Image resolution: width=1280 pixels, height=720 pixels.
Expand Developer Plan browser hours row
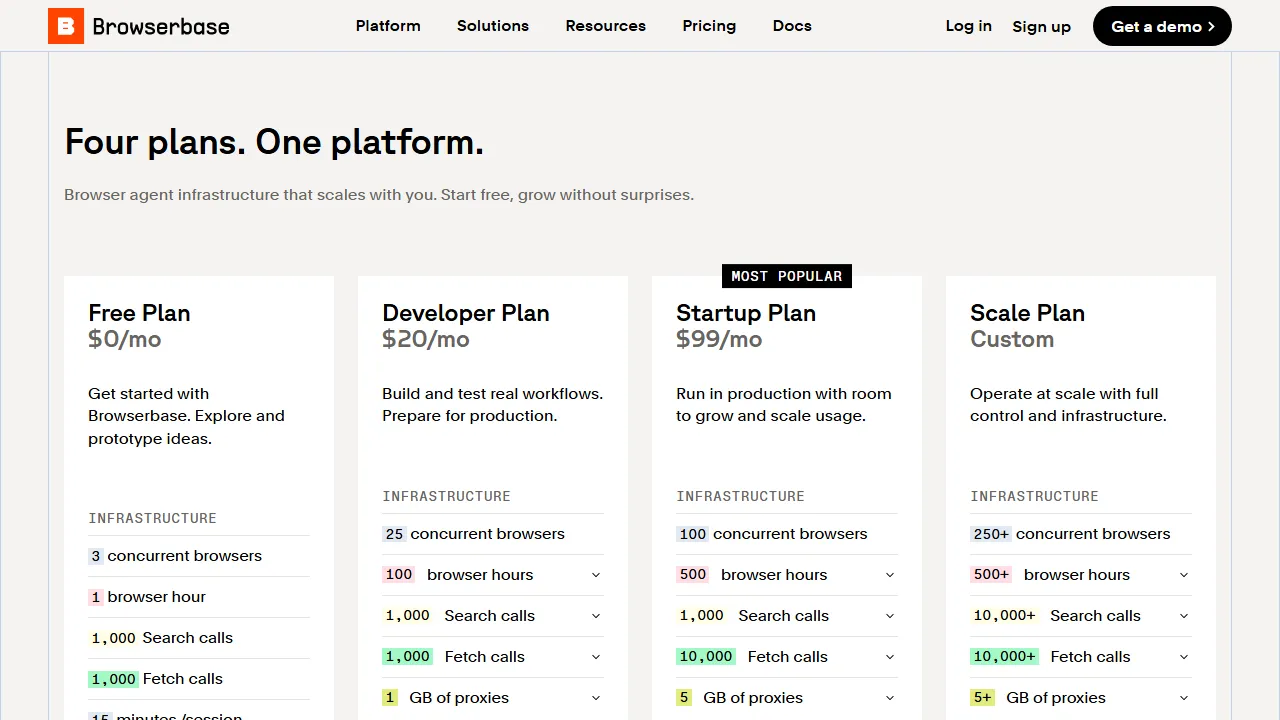coord(493,575)
